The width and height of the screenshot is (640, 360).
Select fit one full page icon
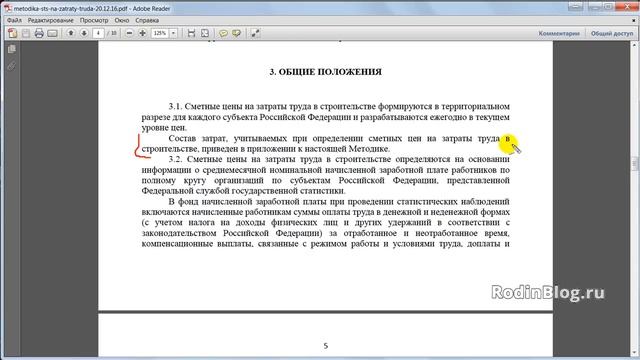point(205,33)
